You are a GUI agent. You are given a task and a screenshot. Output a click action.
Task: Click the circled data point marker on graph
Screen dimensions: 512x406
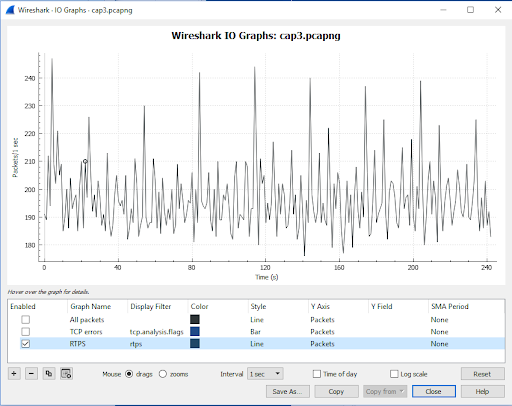click(85, 161)
